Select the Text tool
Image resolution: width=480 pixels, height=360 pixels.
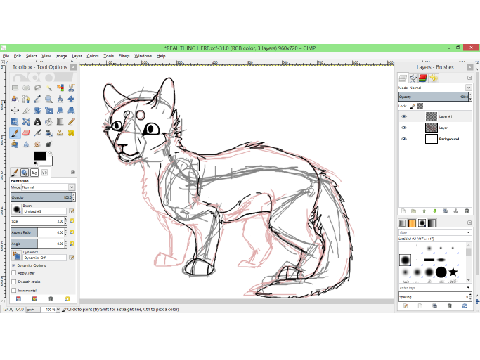coord(37,122)
